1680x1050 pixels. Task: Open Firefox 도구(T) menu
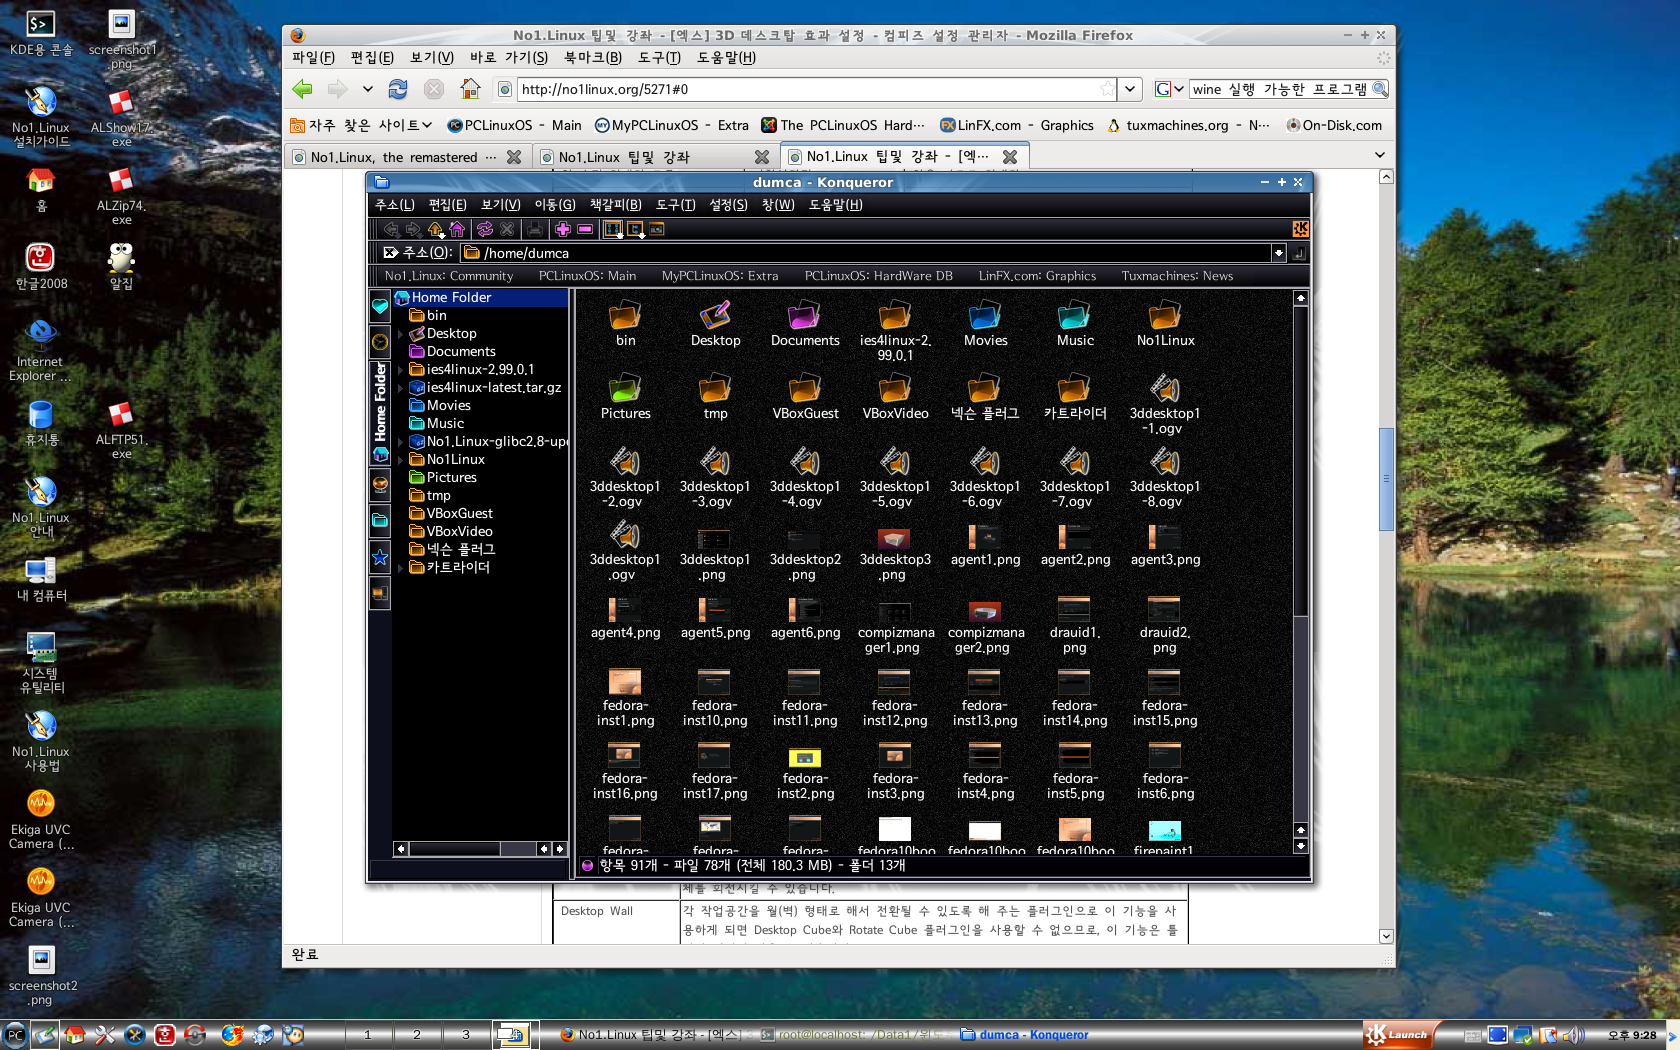click(660, 57)
